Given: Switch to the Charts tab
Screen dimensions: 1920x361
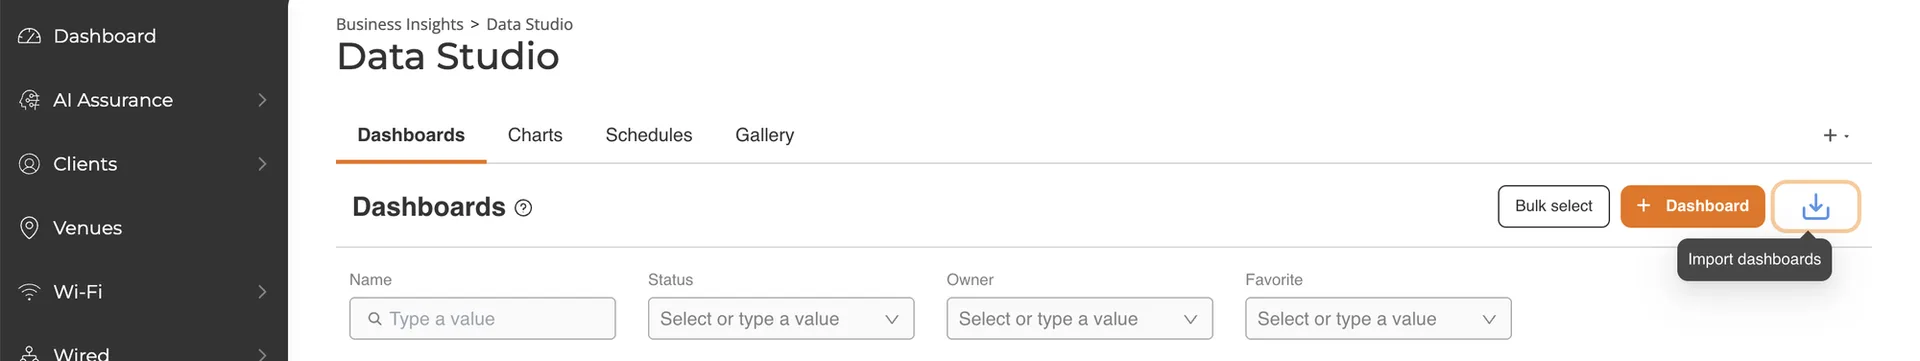Looking at the screenshot, I should click(535, 135).
